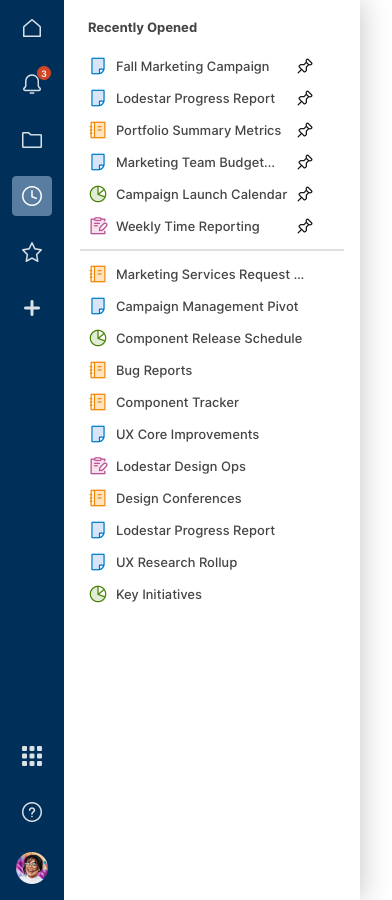Unpin Weekly Time Reporting
The image size is (392, 900).
[x=305, y=226]
